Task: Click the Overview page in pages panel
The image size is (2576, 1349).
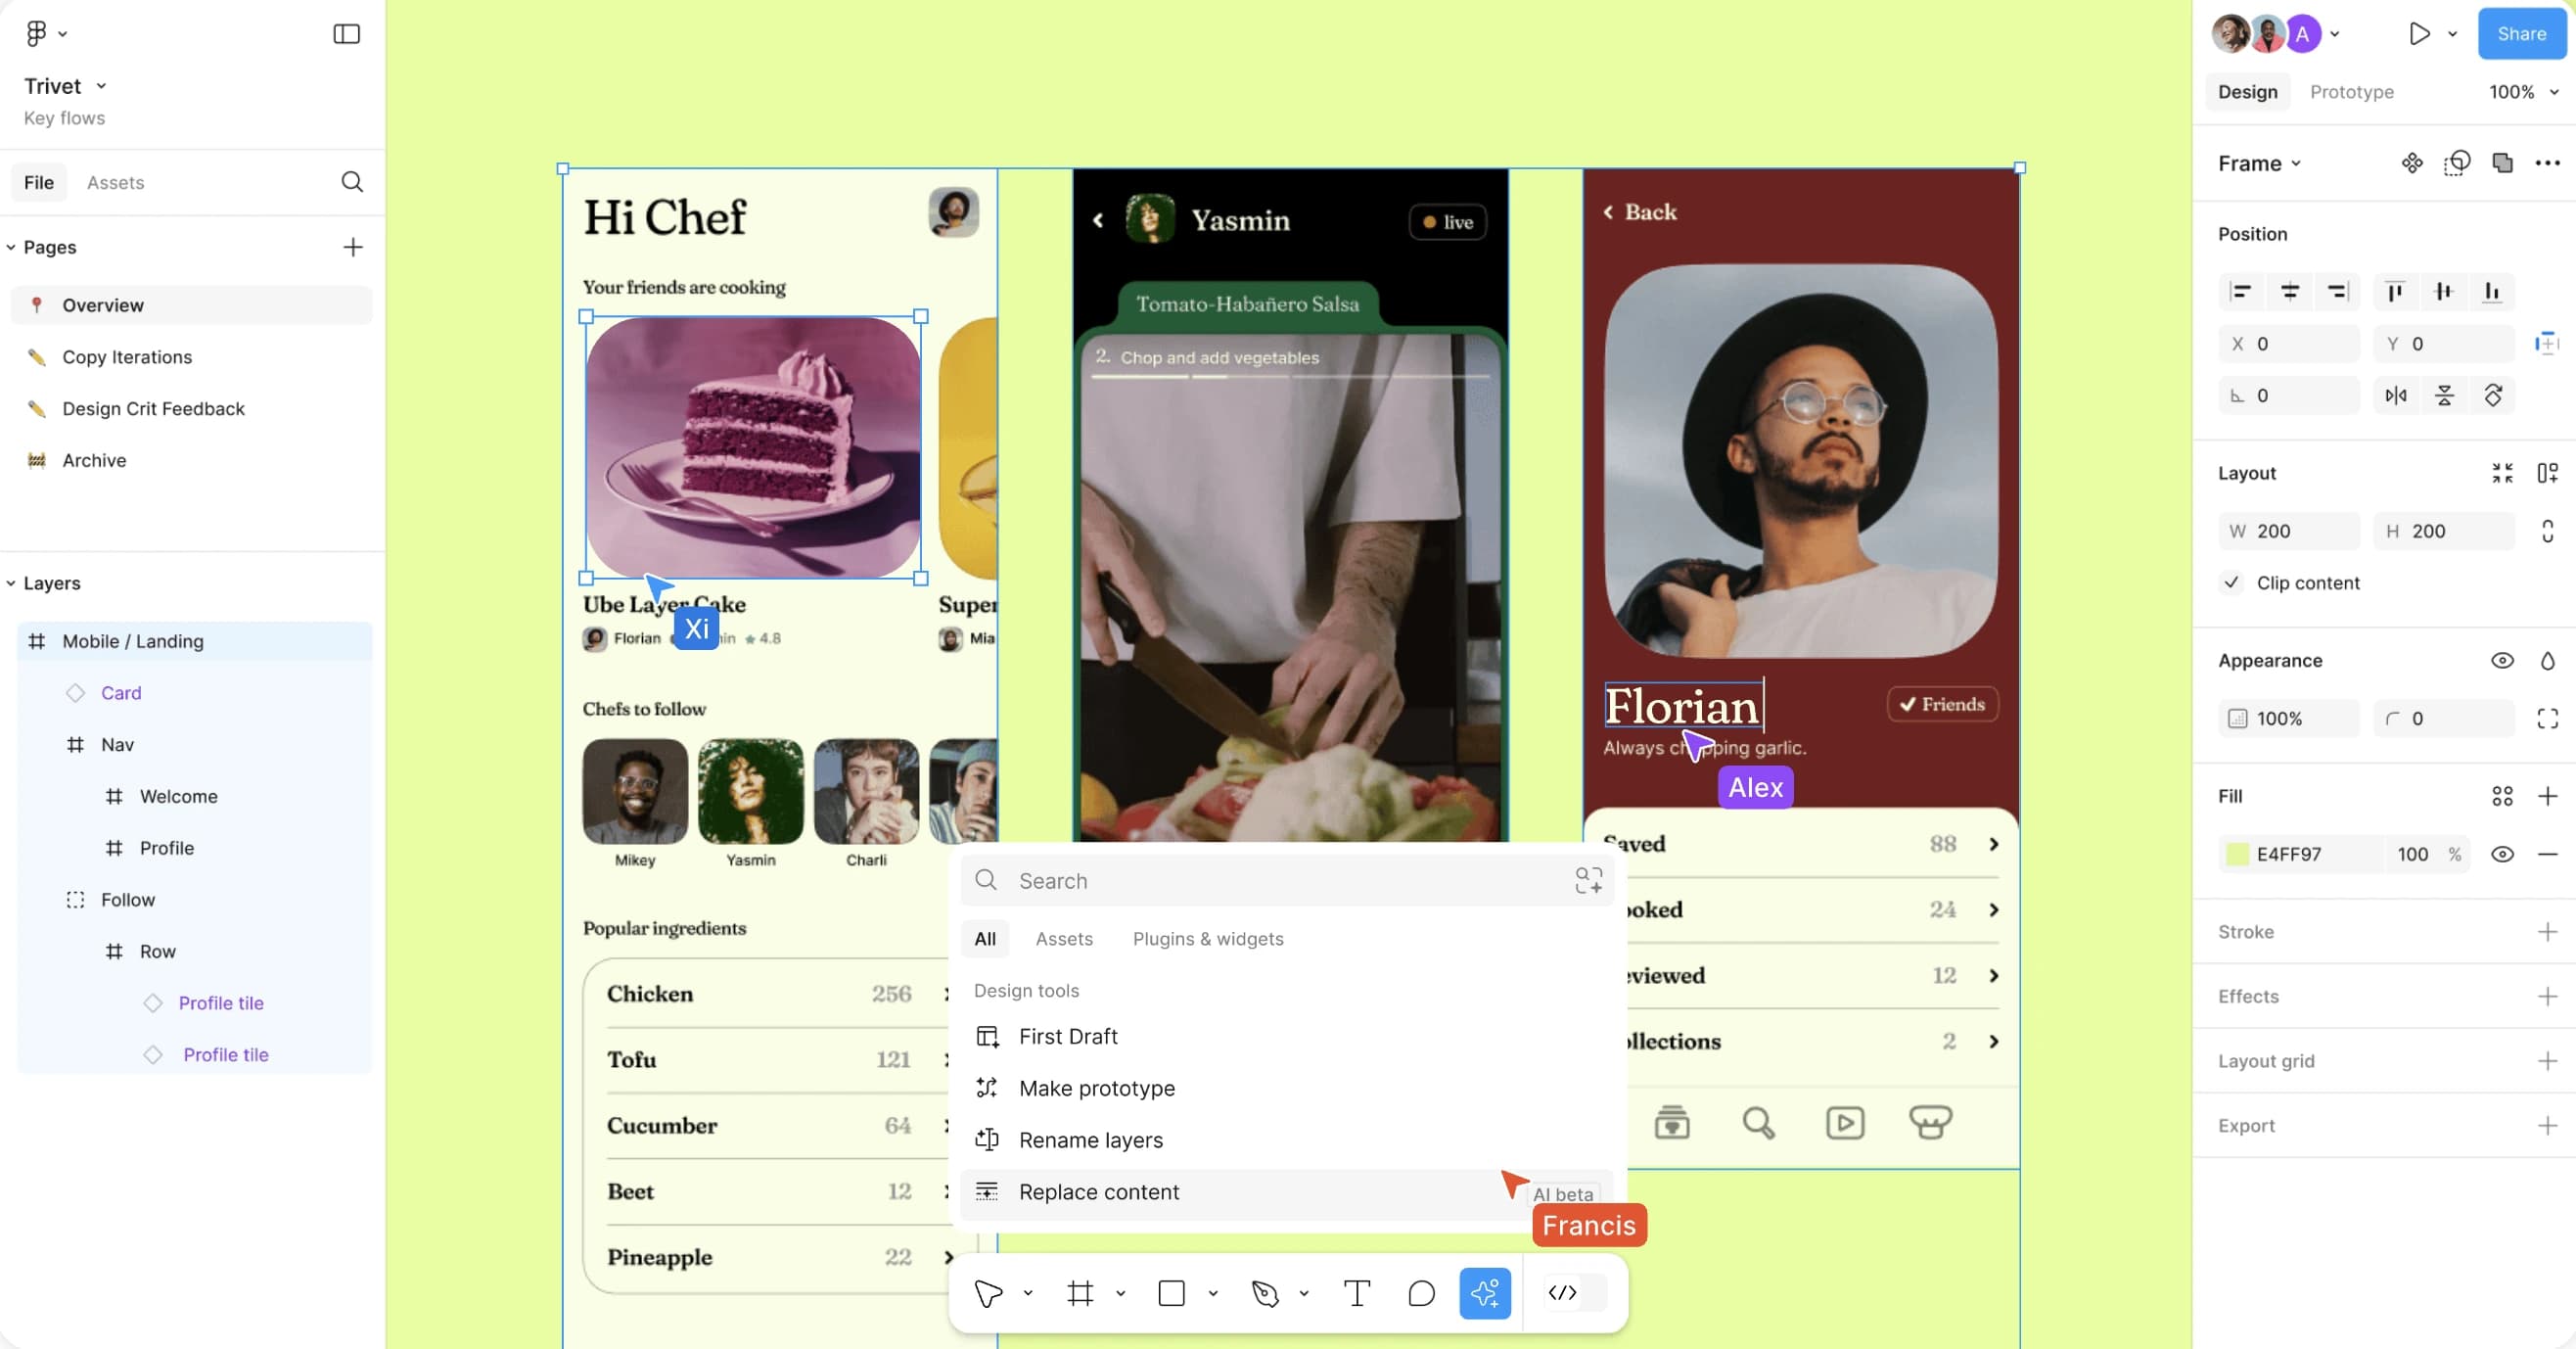Action: coord(102,304)
